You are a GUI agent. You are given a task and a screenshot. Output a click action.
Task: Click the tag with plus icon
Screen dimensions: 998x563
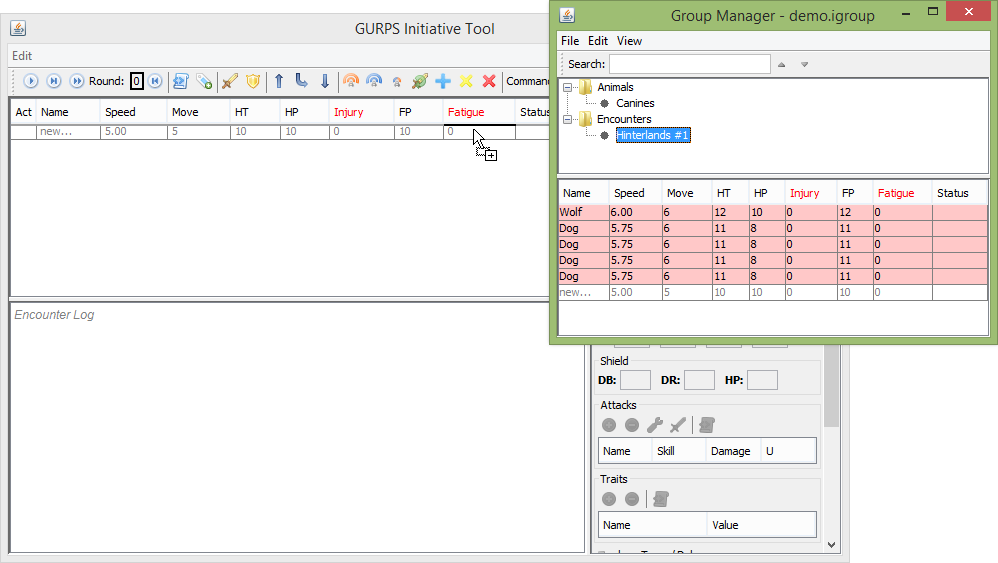pos(204,81)
